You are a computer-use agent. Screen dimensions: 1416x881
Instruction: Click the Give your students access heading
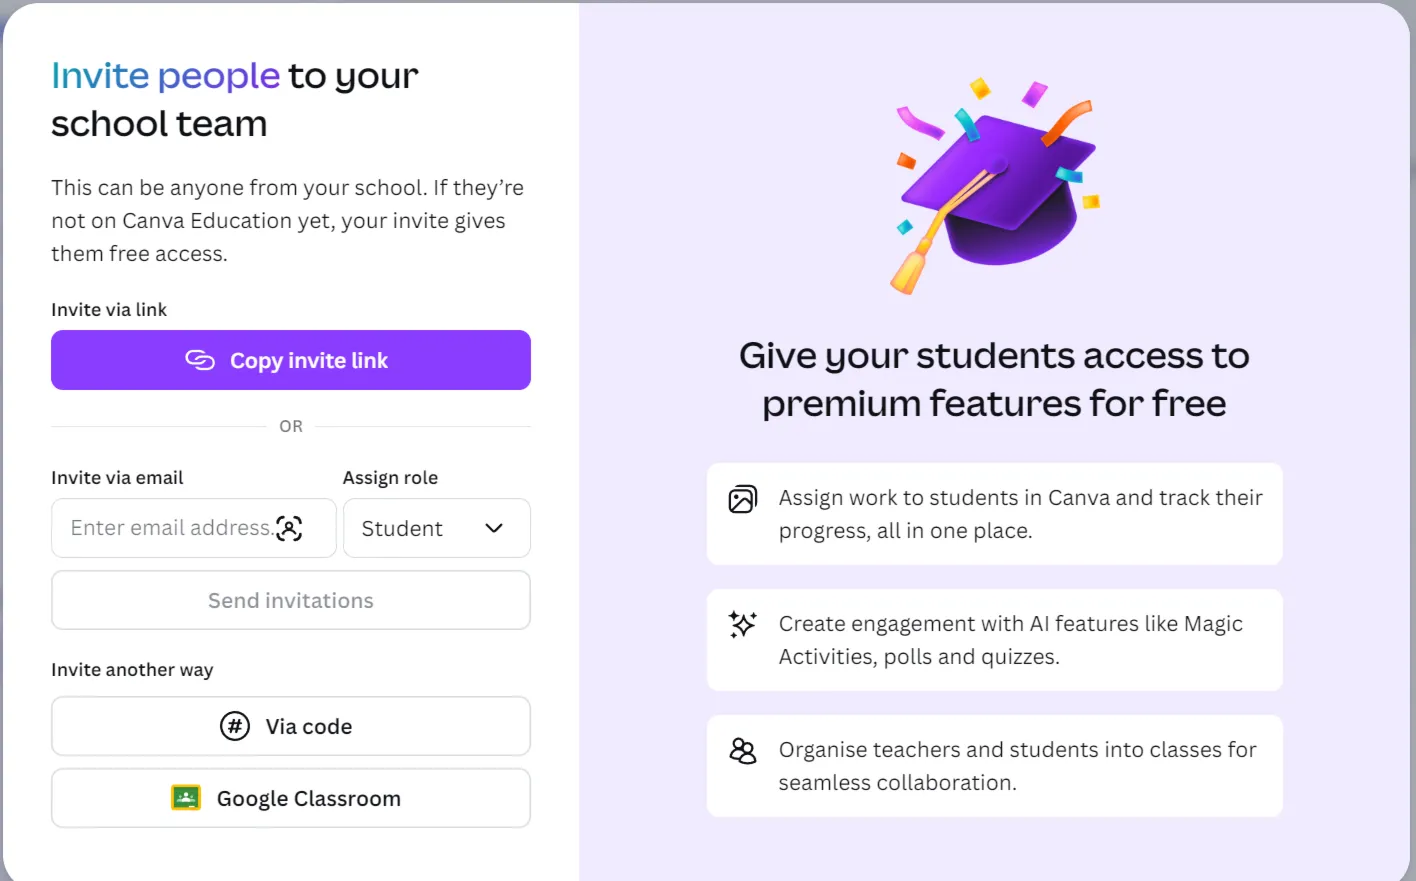click(x=994, y=379)
